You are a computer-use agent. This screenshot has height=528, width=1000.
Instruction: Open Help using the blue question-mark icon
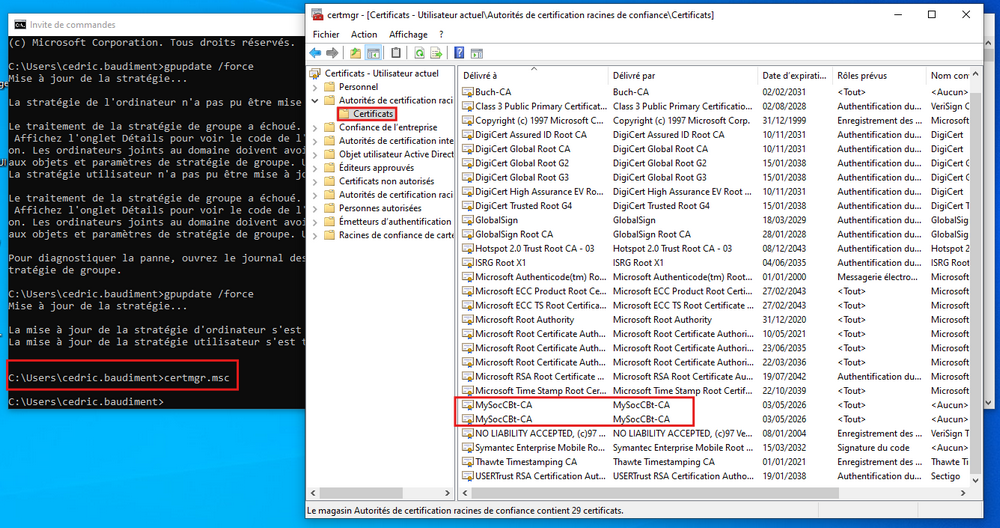click(x=459, y=53)
